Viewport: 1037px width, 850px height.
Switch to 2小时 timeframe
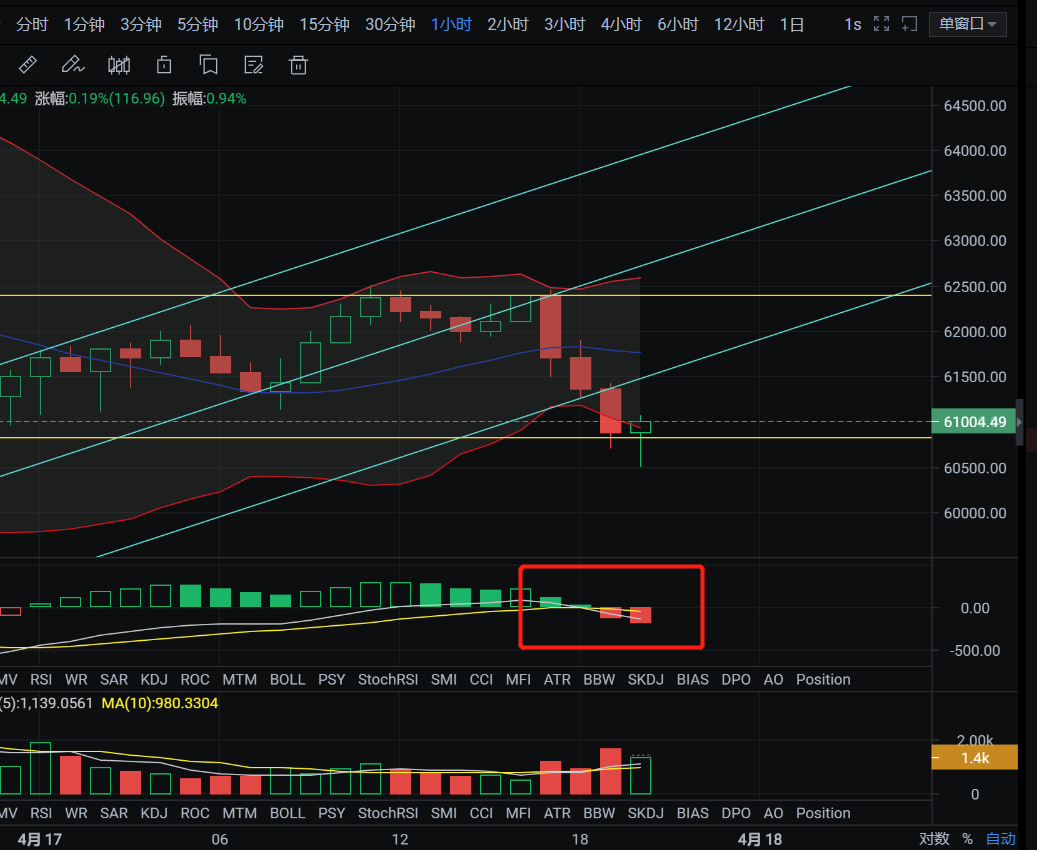click(508, 24)
